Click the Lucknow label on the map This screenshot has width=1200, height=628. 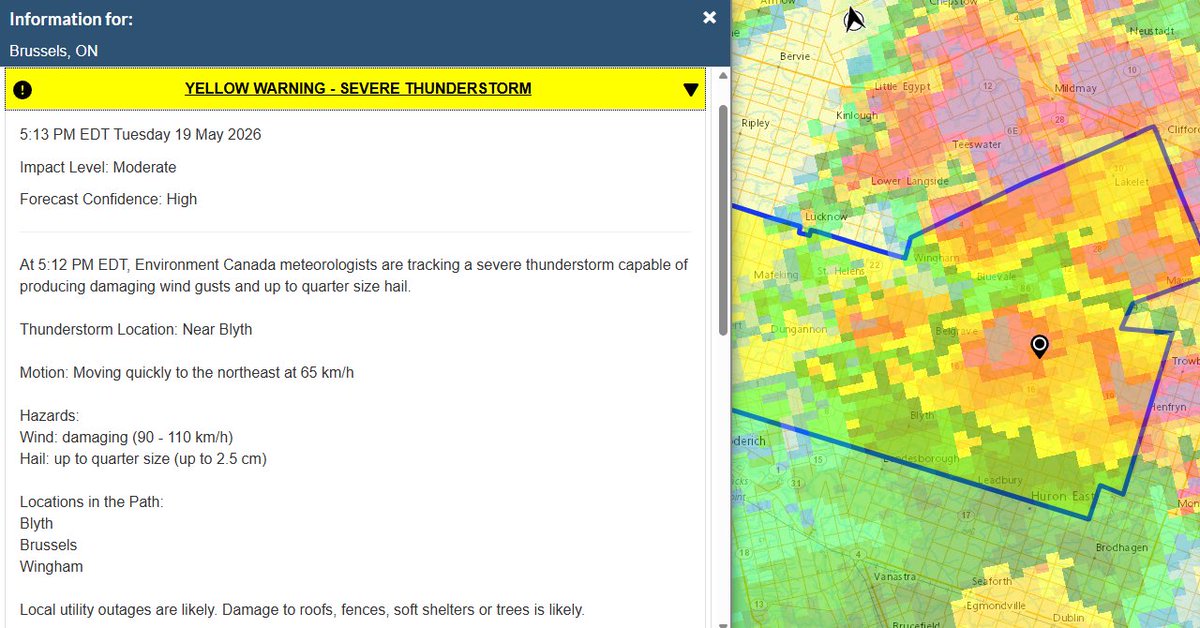point(825,217)
